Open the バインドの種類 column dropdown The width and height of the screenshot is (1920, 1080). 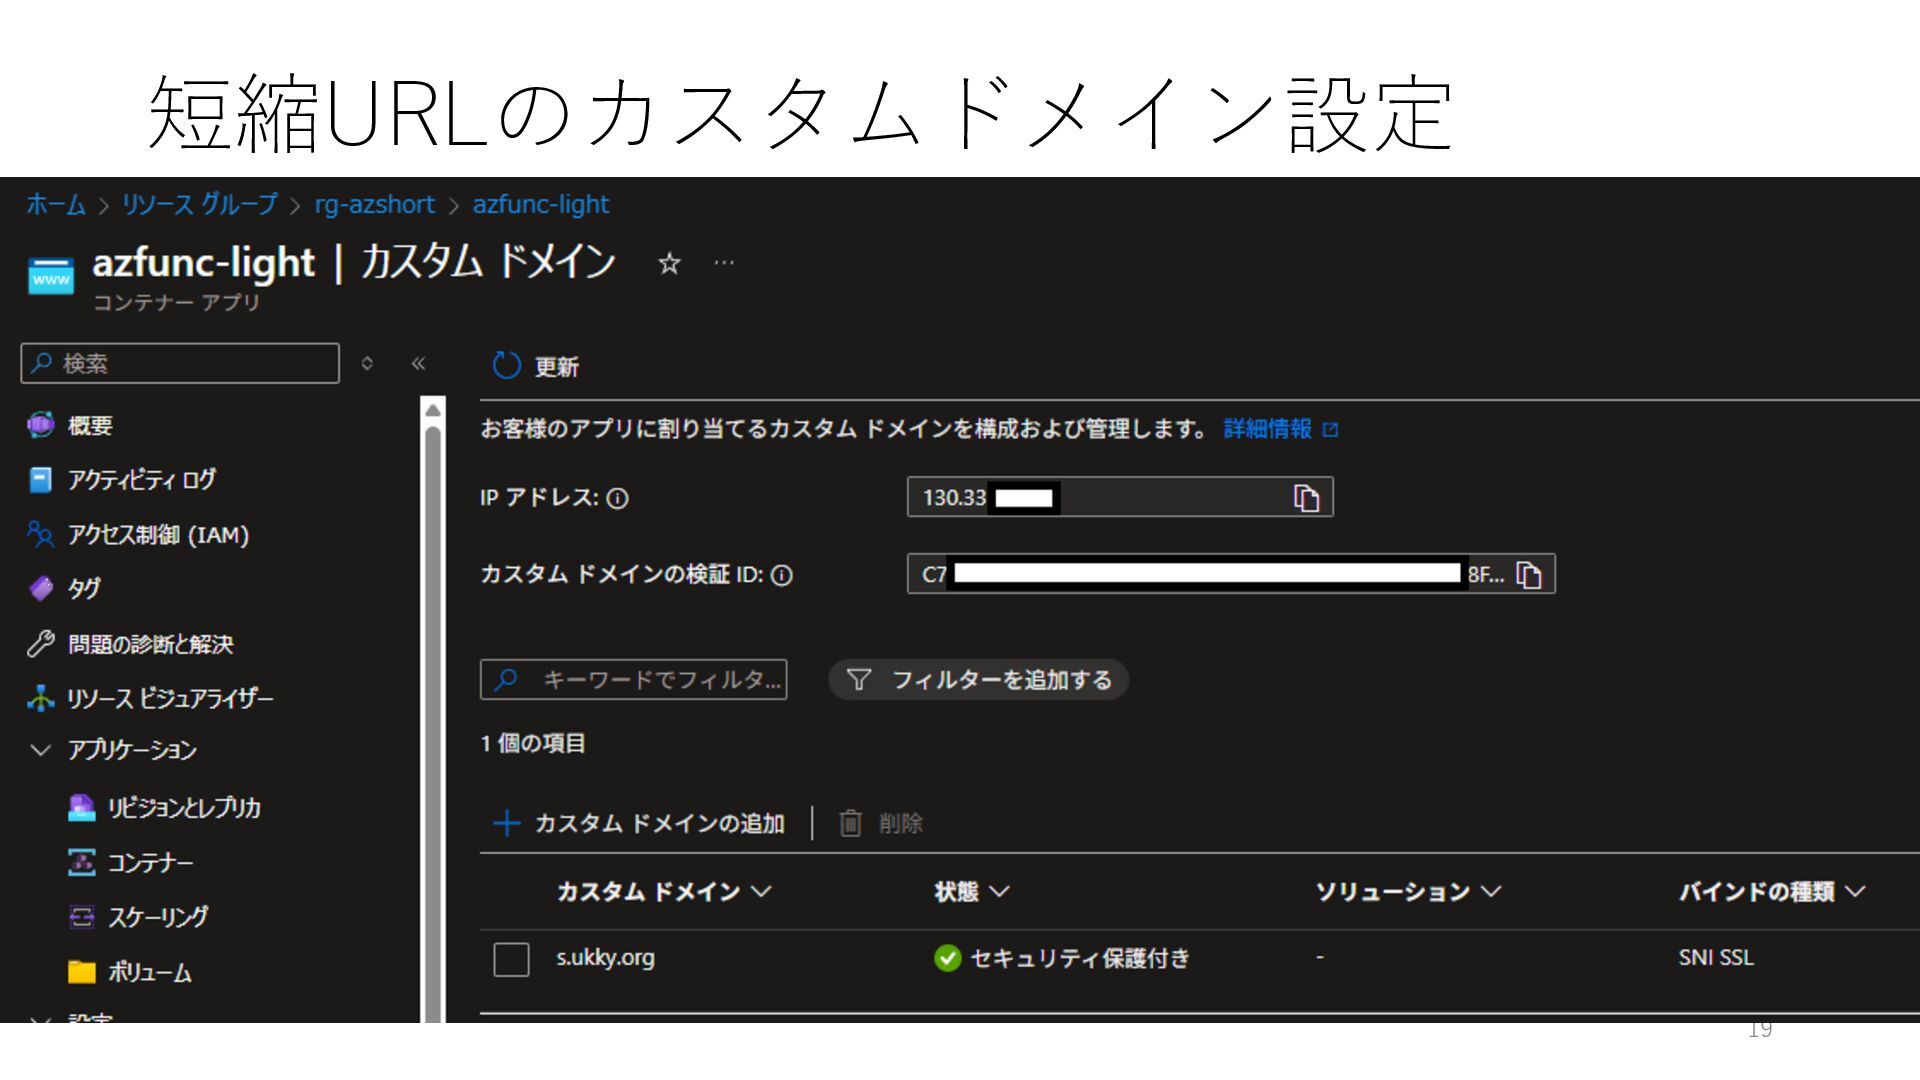pyautogui.click(x=1856, y=891)
